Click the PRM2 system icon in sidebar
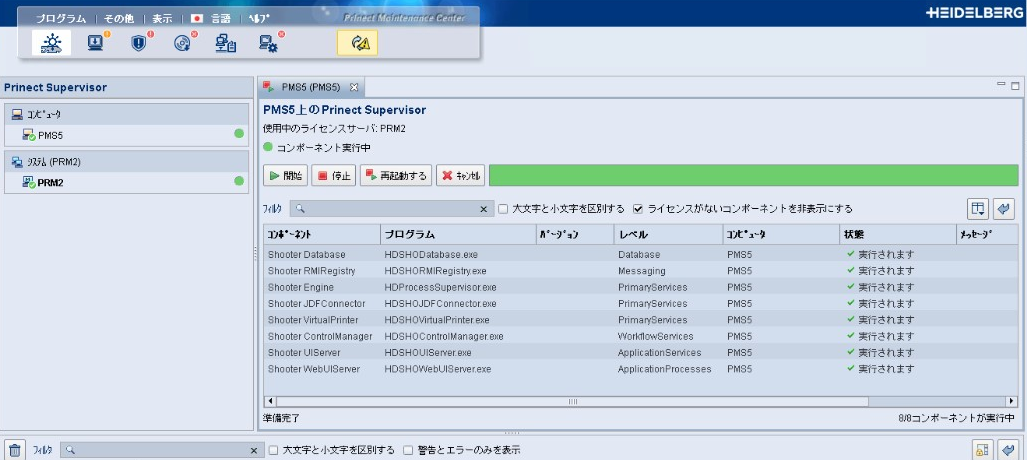Image resolution: width=1027 pixels, height=460 pixels. click(x=29, y=182)
